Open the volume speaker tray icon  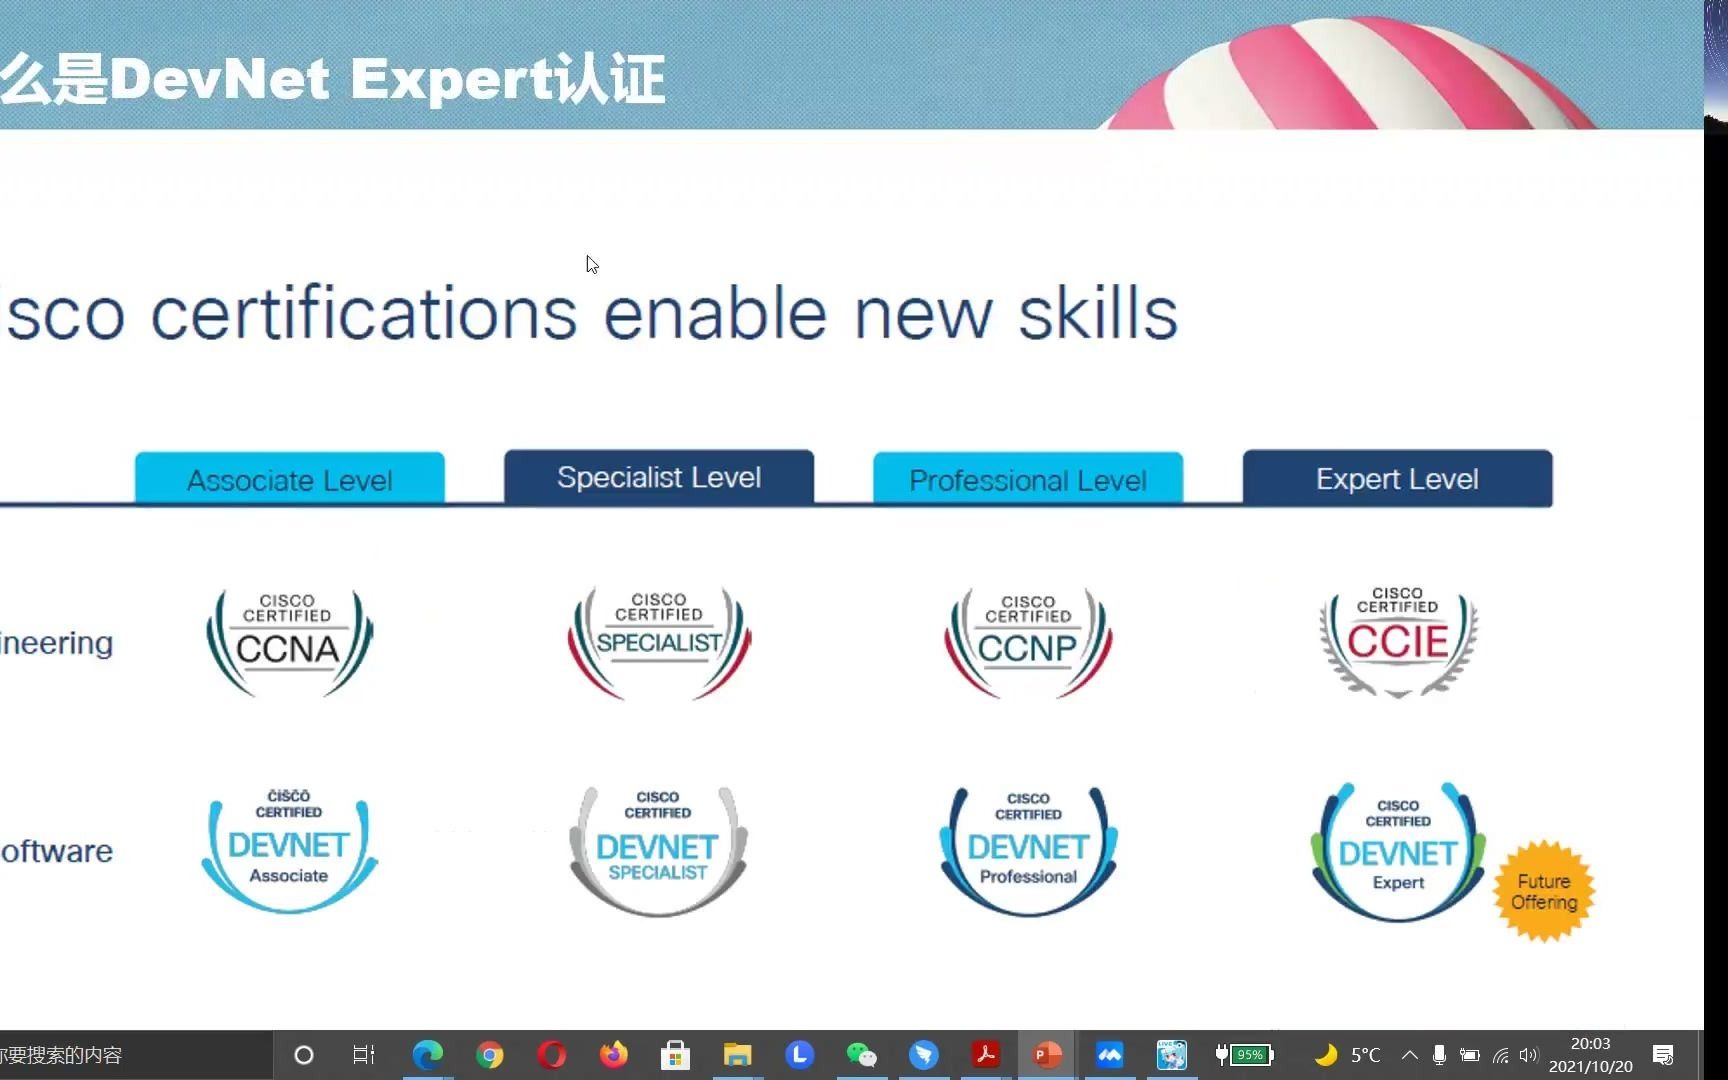1528,1055
